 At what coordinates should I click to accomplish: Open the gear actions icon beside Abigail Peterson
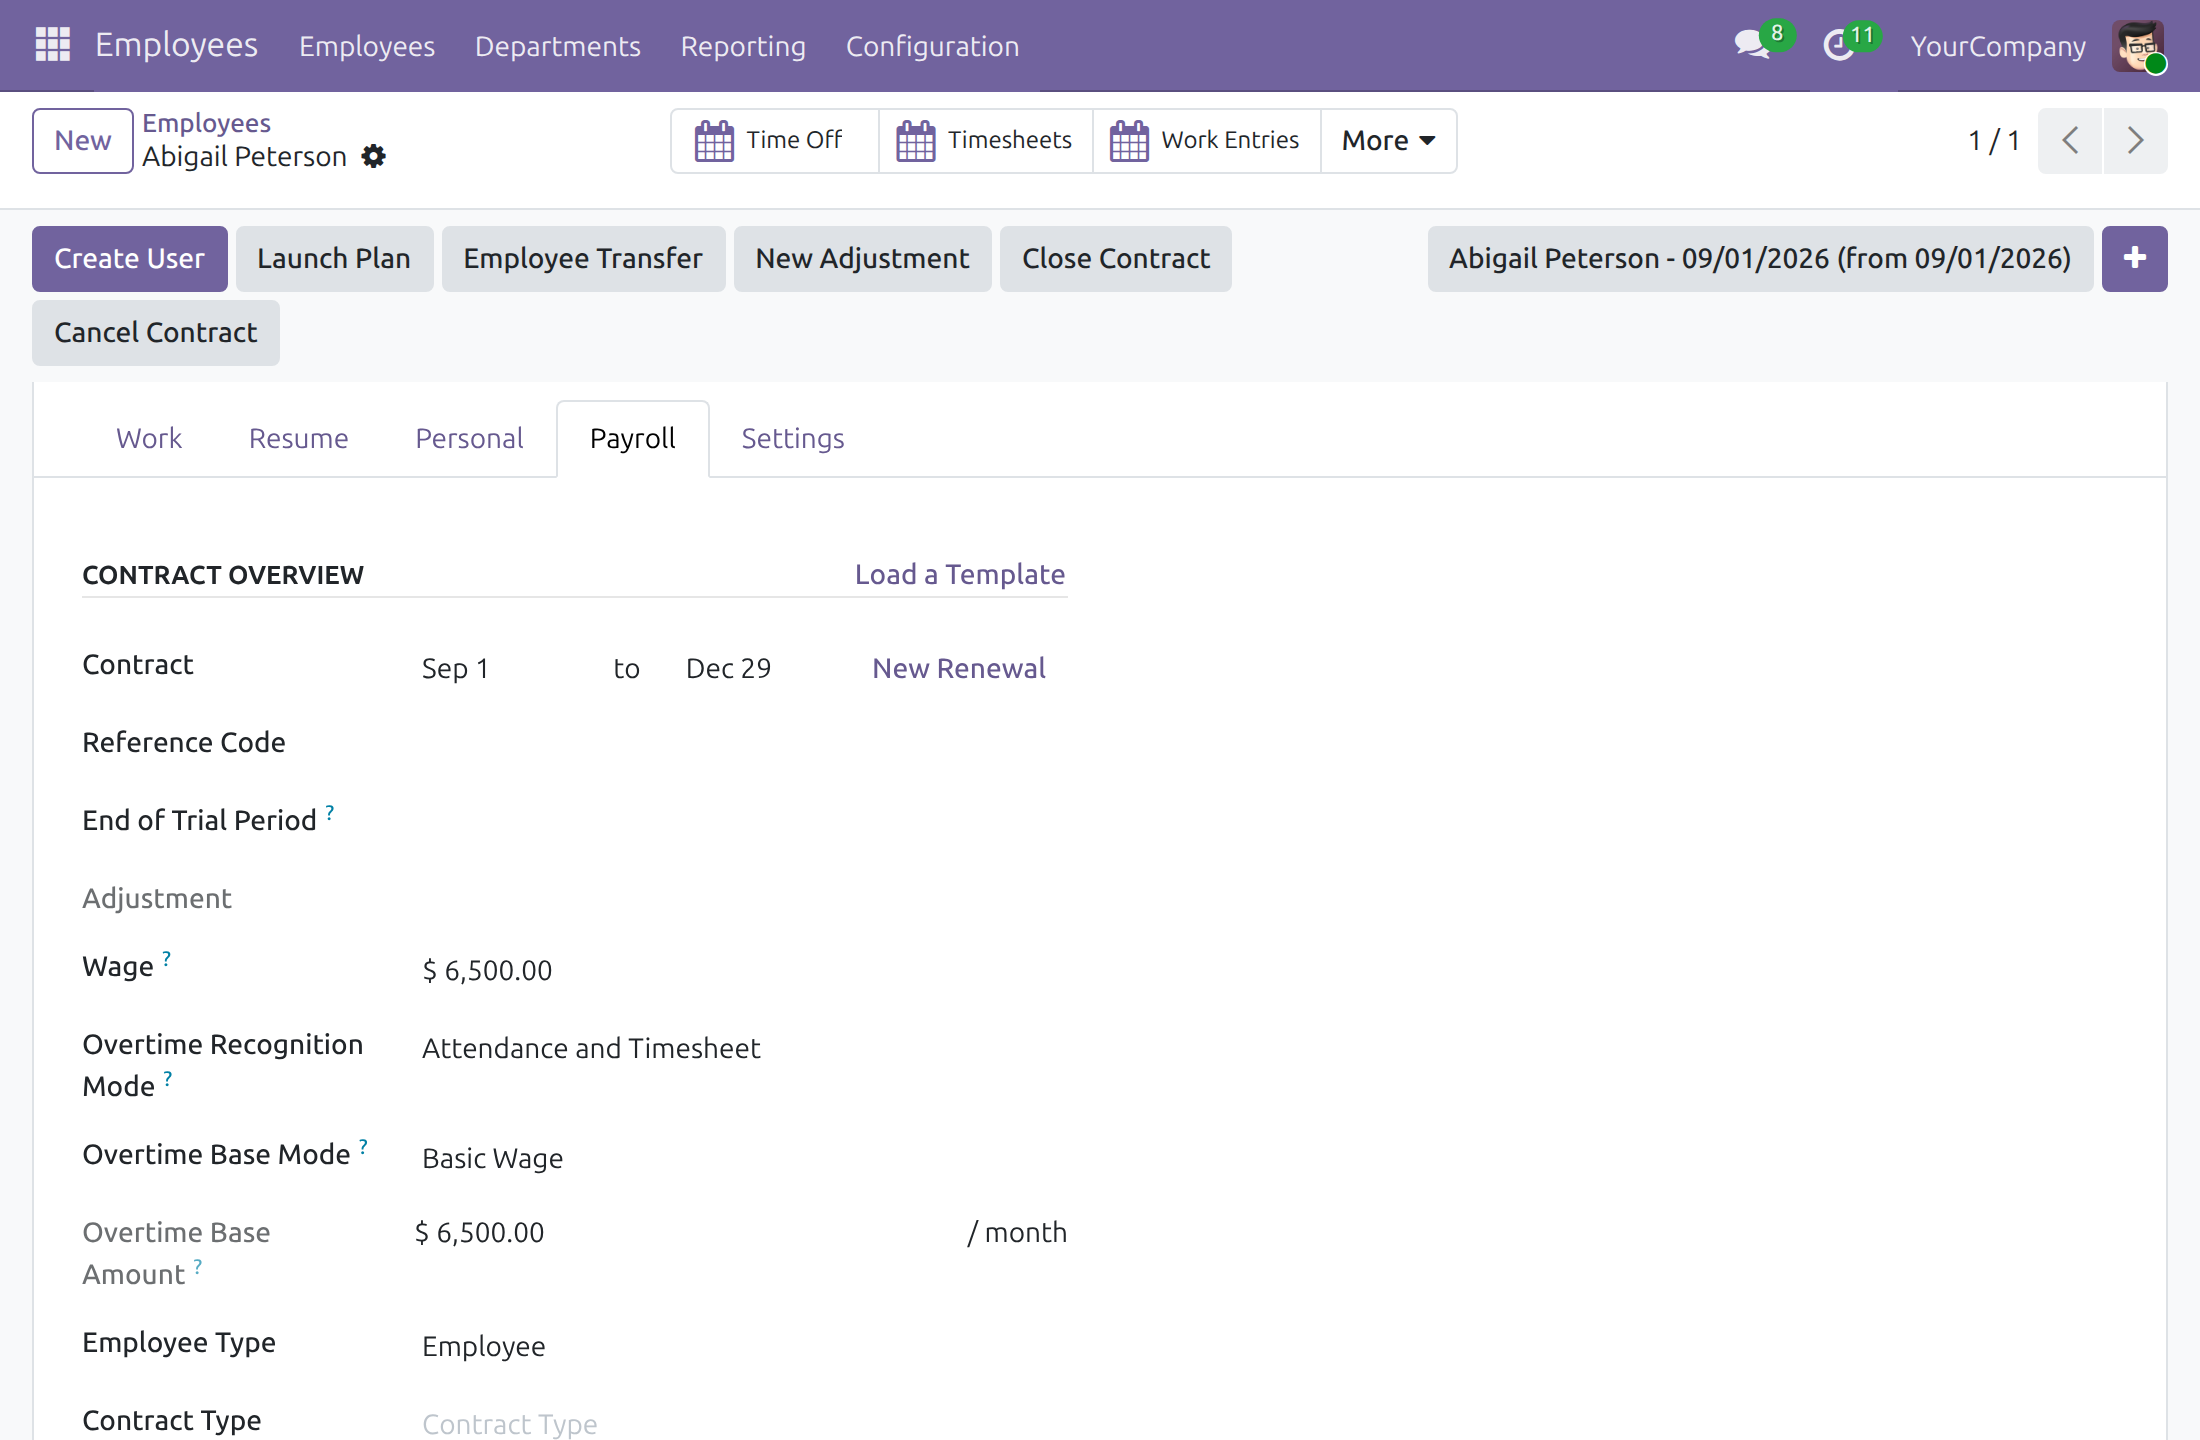tap(373, 156)
